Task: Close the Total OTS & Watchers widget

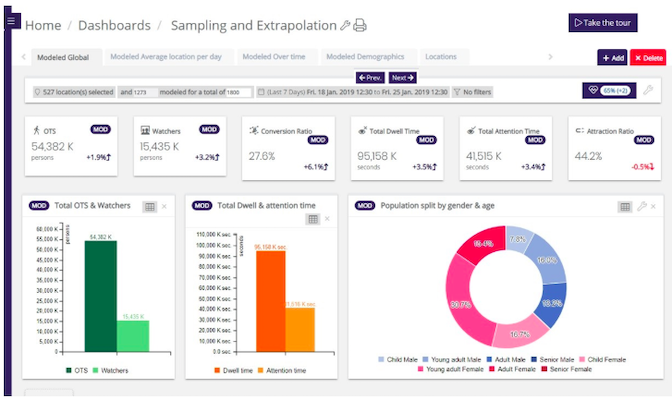Action: click(165, 206)
